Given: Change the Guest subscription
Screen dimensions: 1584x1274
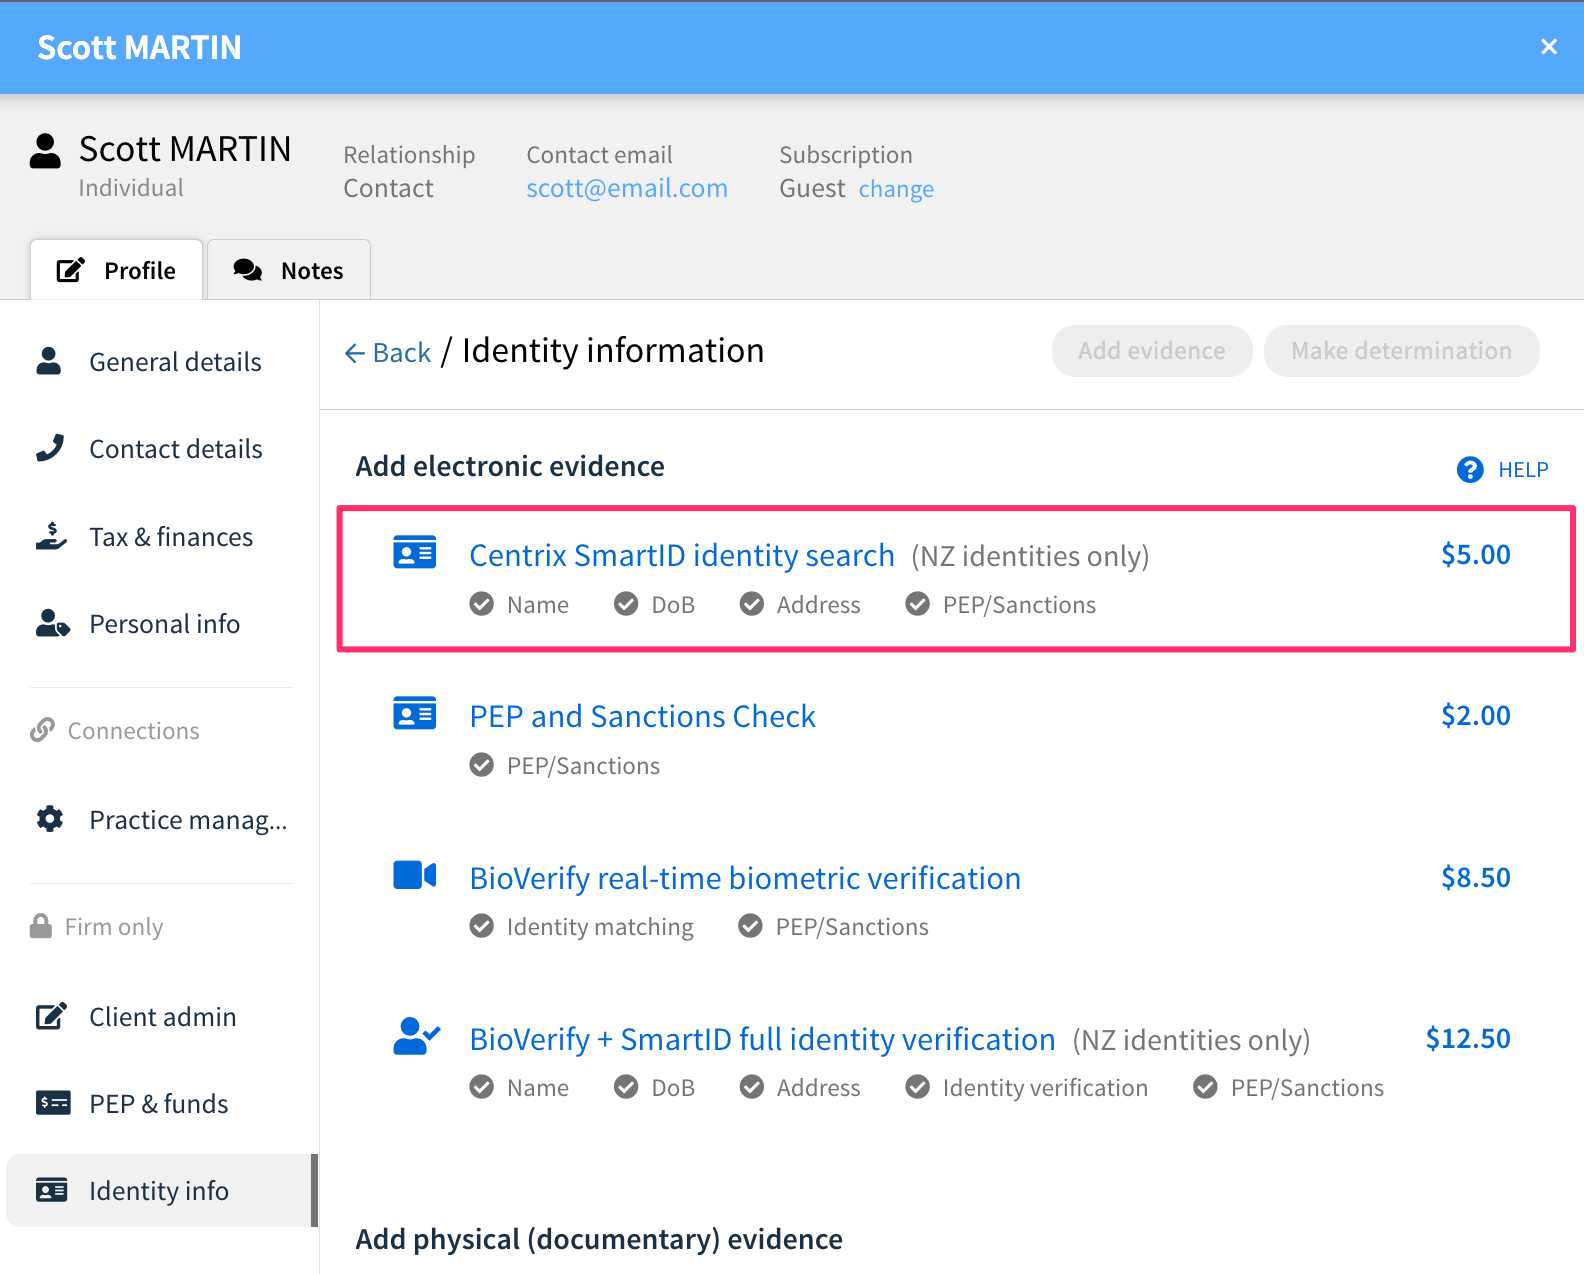Looking at the screenshot, I should (x=896, y=189).
